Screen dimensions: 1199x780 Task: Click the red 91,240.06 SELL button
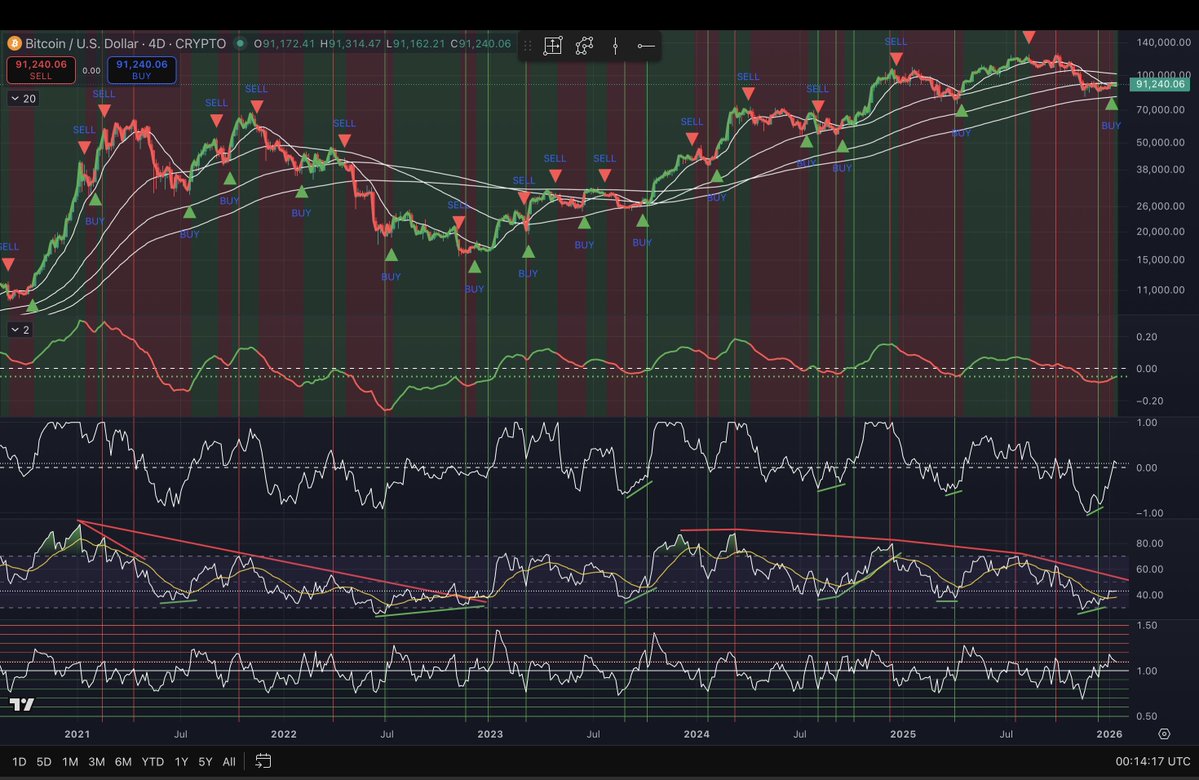(41, 70)
